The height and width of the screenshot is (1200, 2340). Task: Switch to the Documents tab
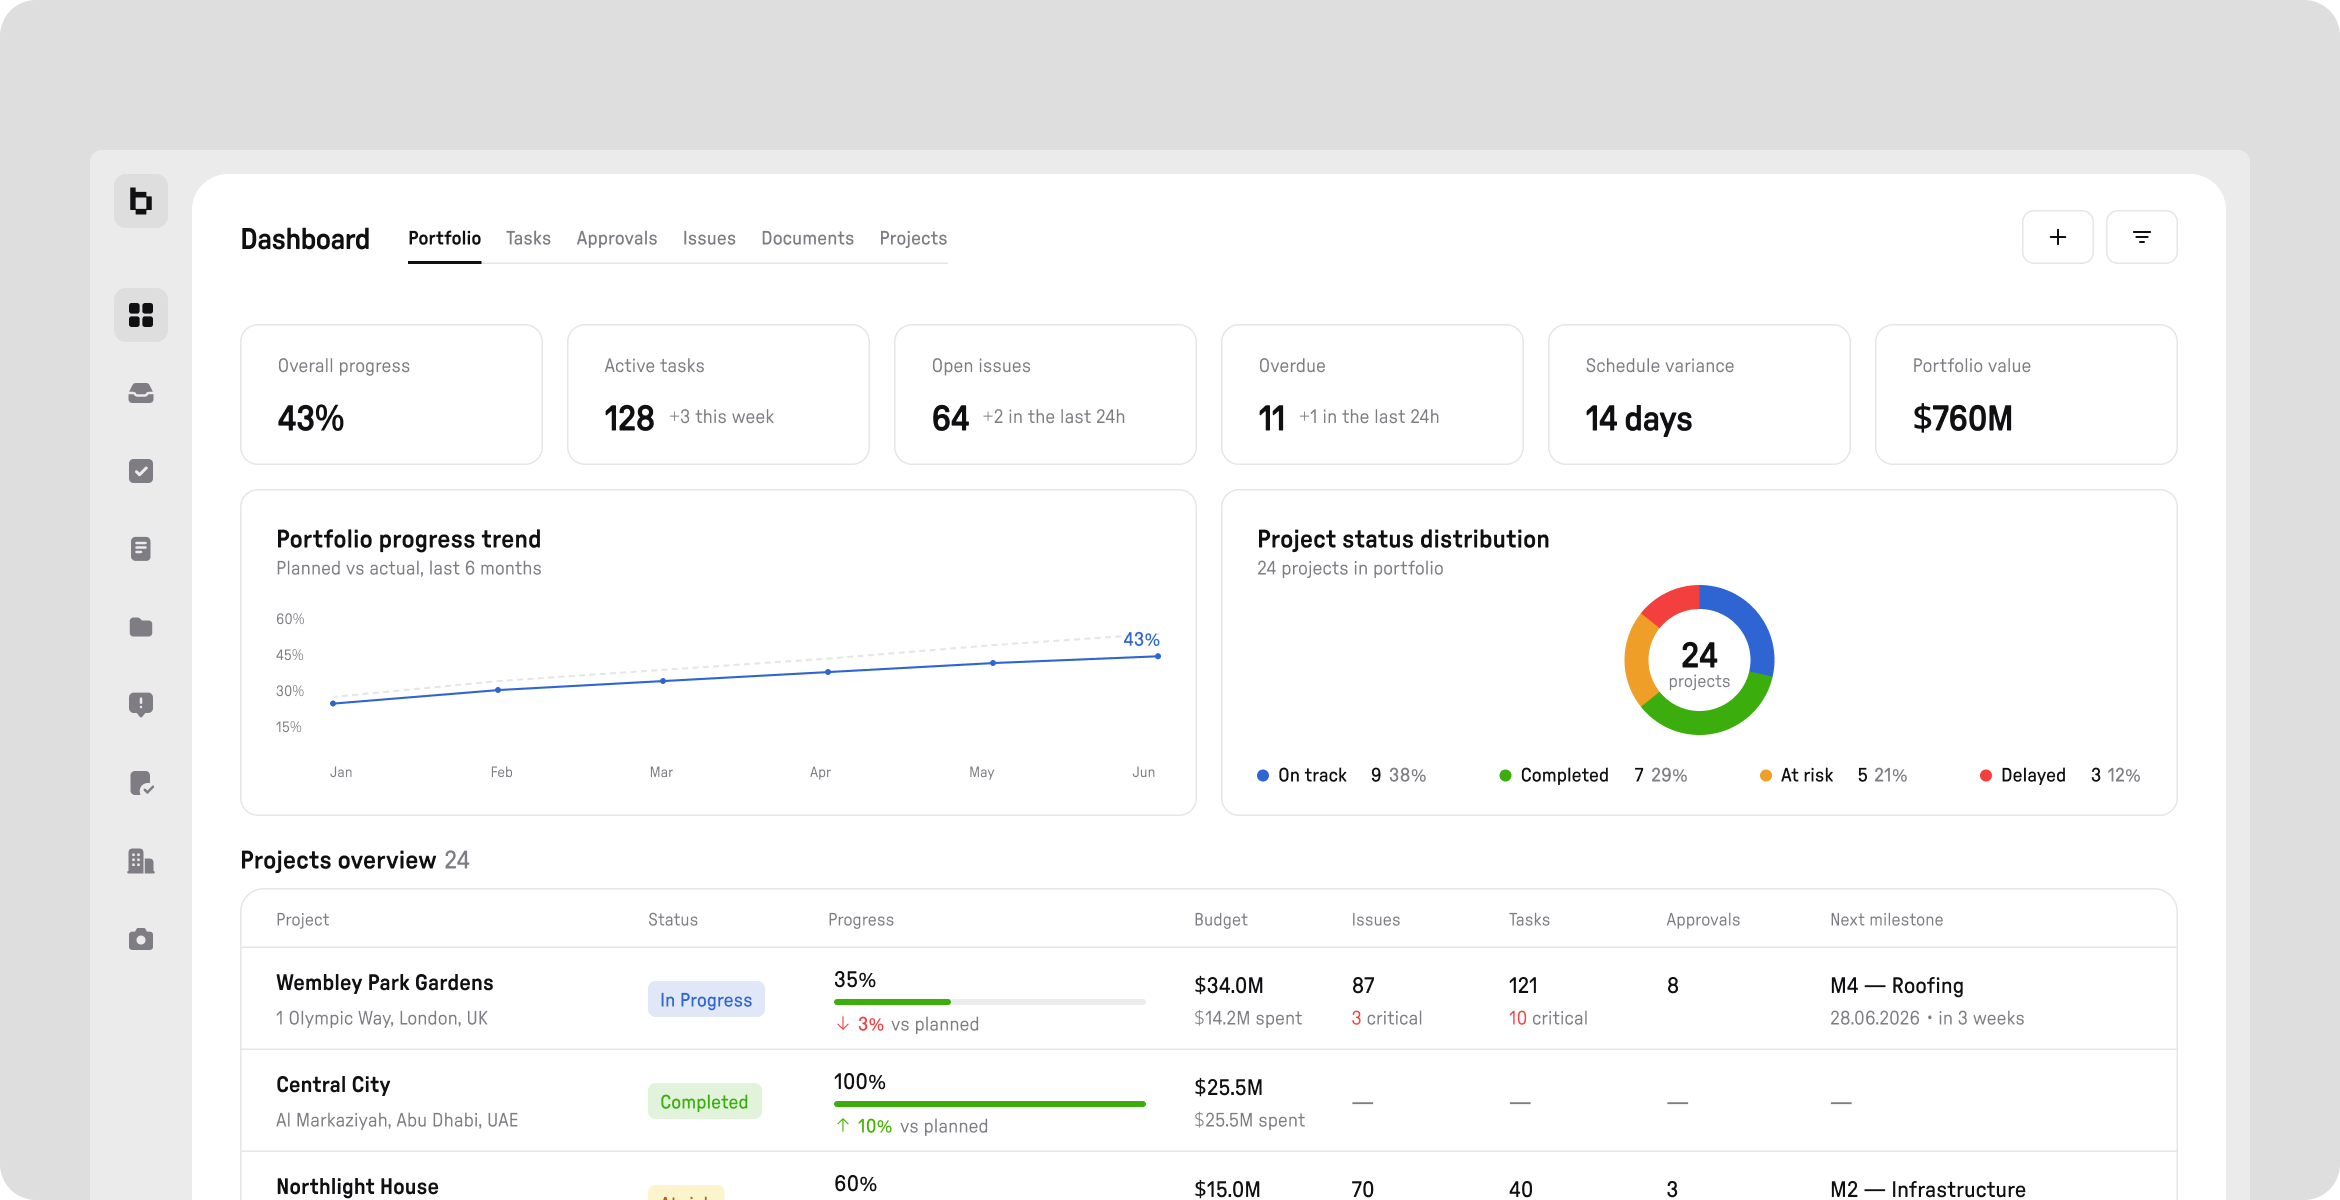[808, 238]
